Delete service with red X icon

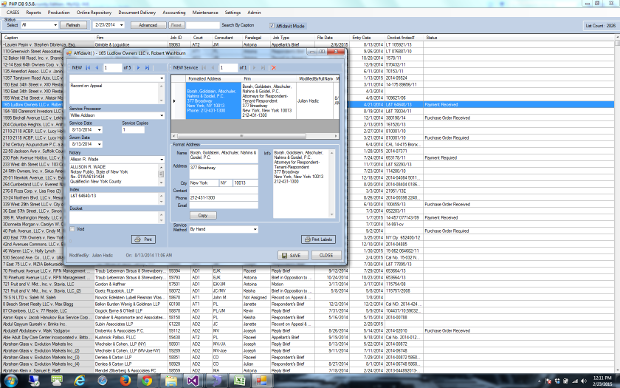tap(273, 68)
